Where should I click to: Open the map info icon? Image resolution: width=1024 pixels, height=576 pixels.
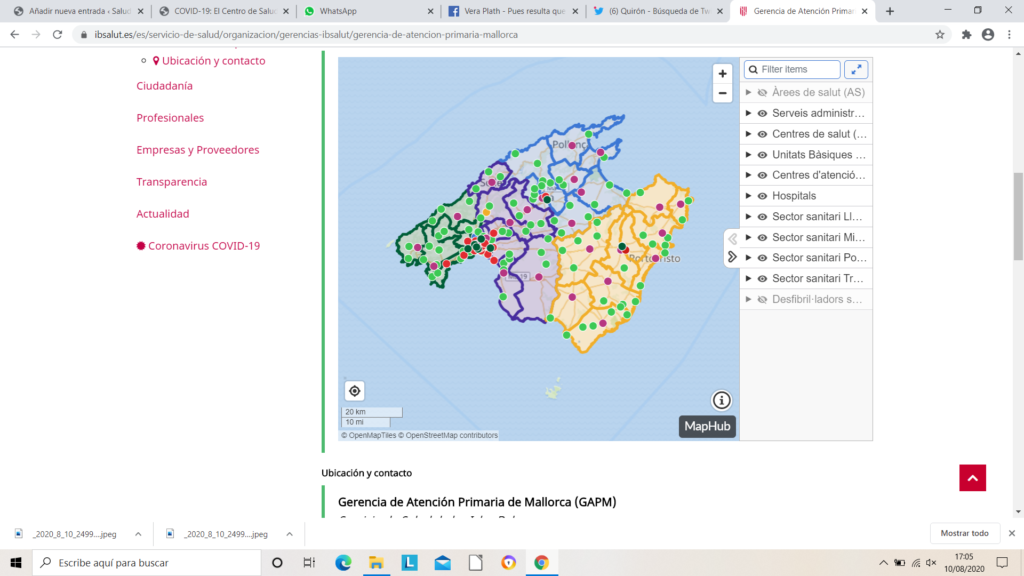[x=721, y=400]
